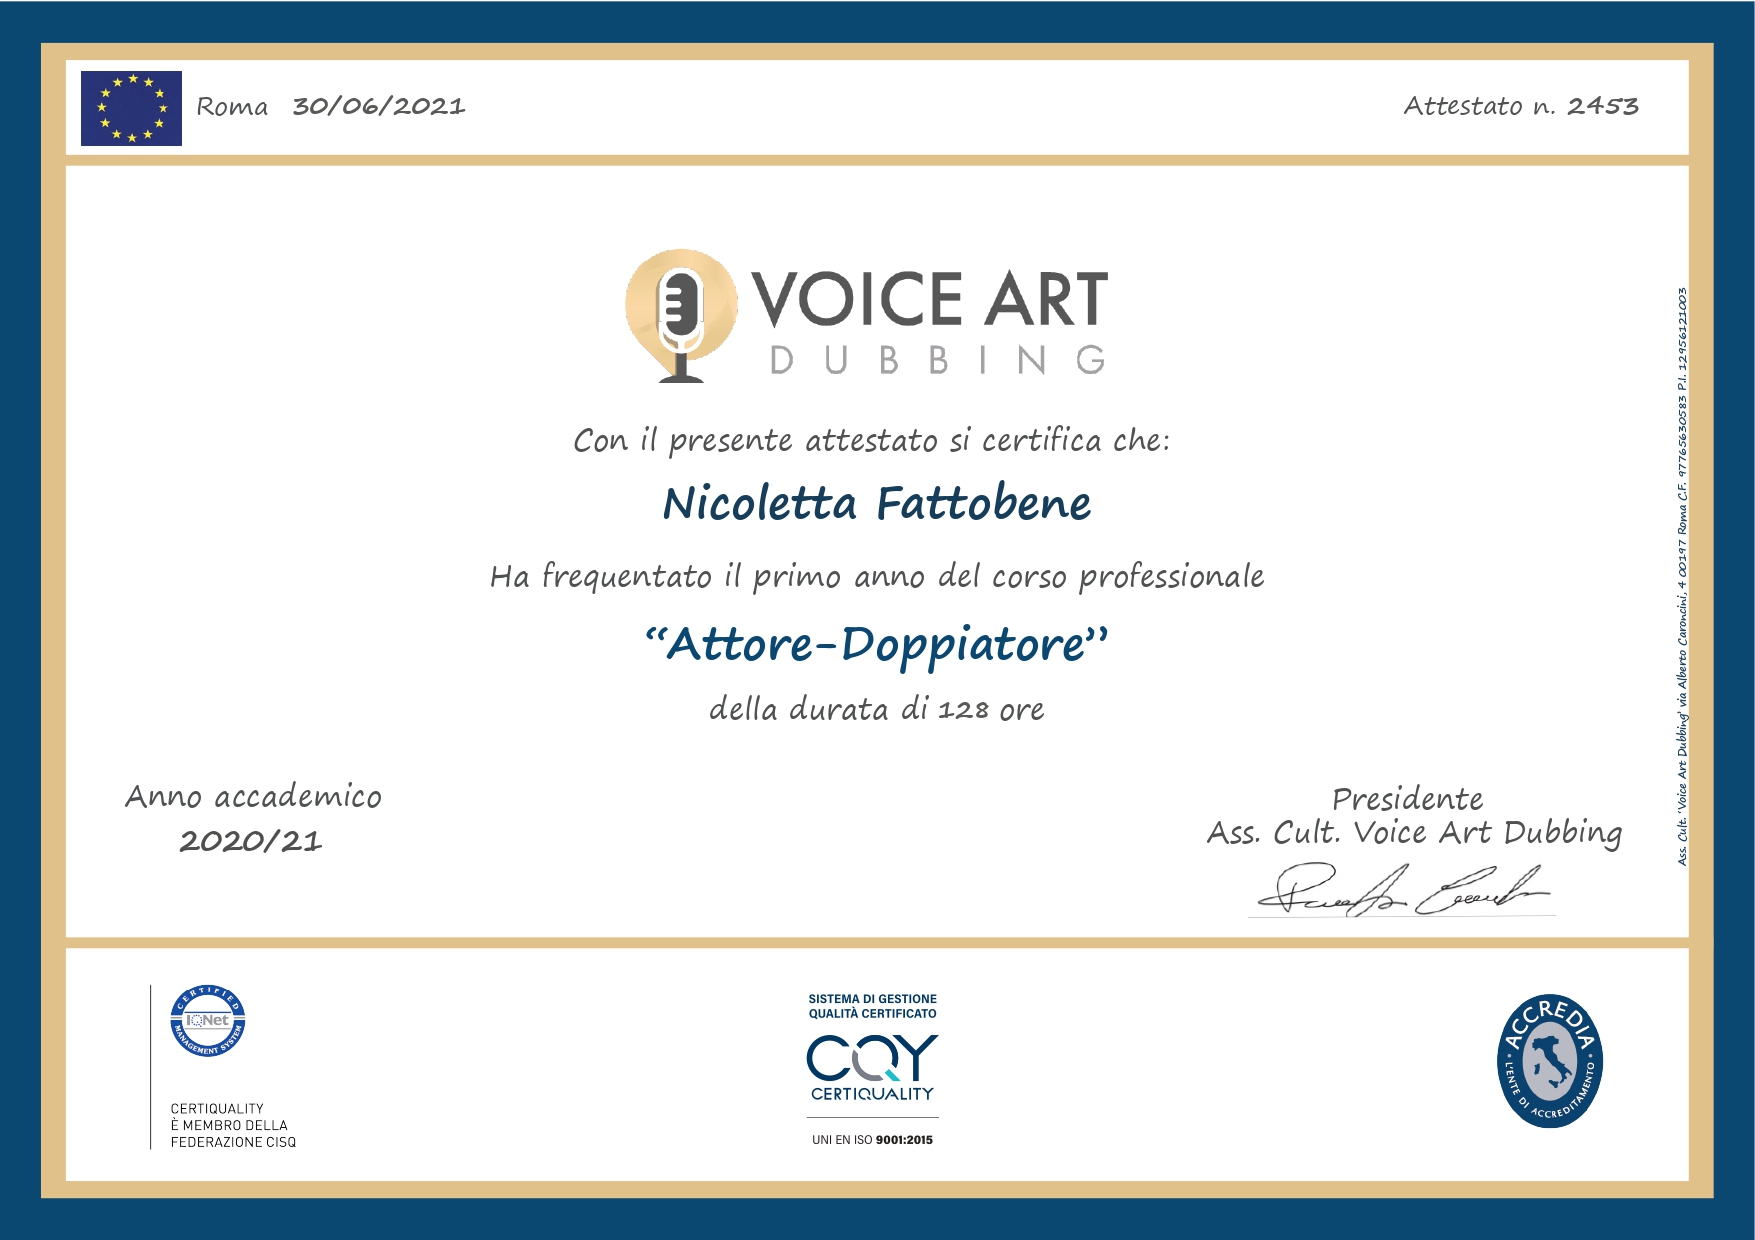Click the 'DUBBING' logo subtitle
Viewport: 1755px width, 1240px height.
tap(938, 360)
